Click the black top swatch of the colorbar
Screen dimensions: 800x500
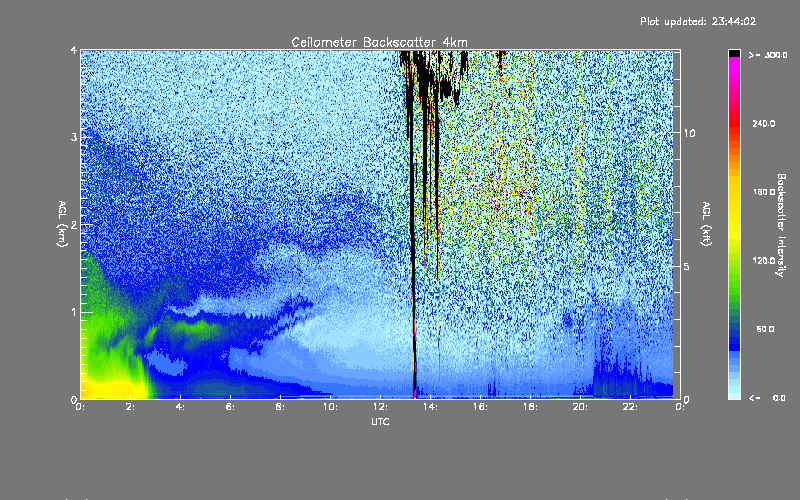(x=734, y=53)
